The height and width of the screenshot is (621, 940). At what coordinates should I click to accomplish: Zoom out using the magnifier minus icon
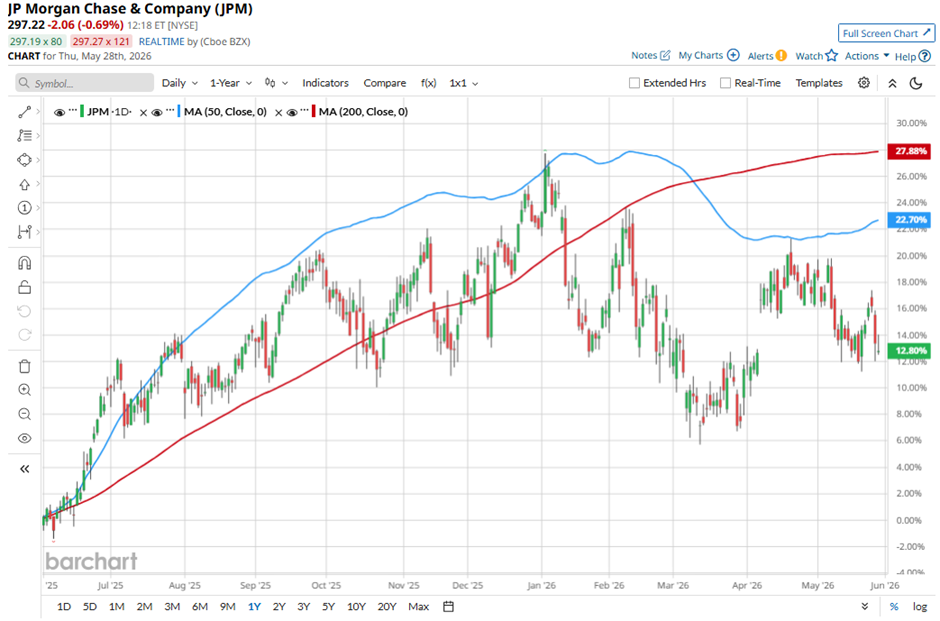pyautogui.click(x=25, y=414)
